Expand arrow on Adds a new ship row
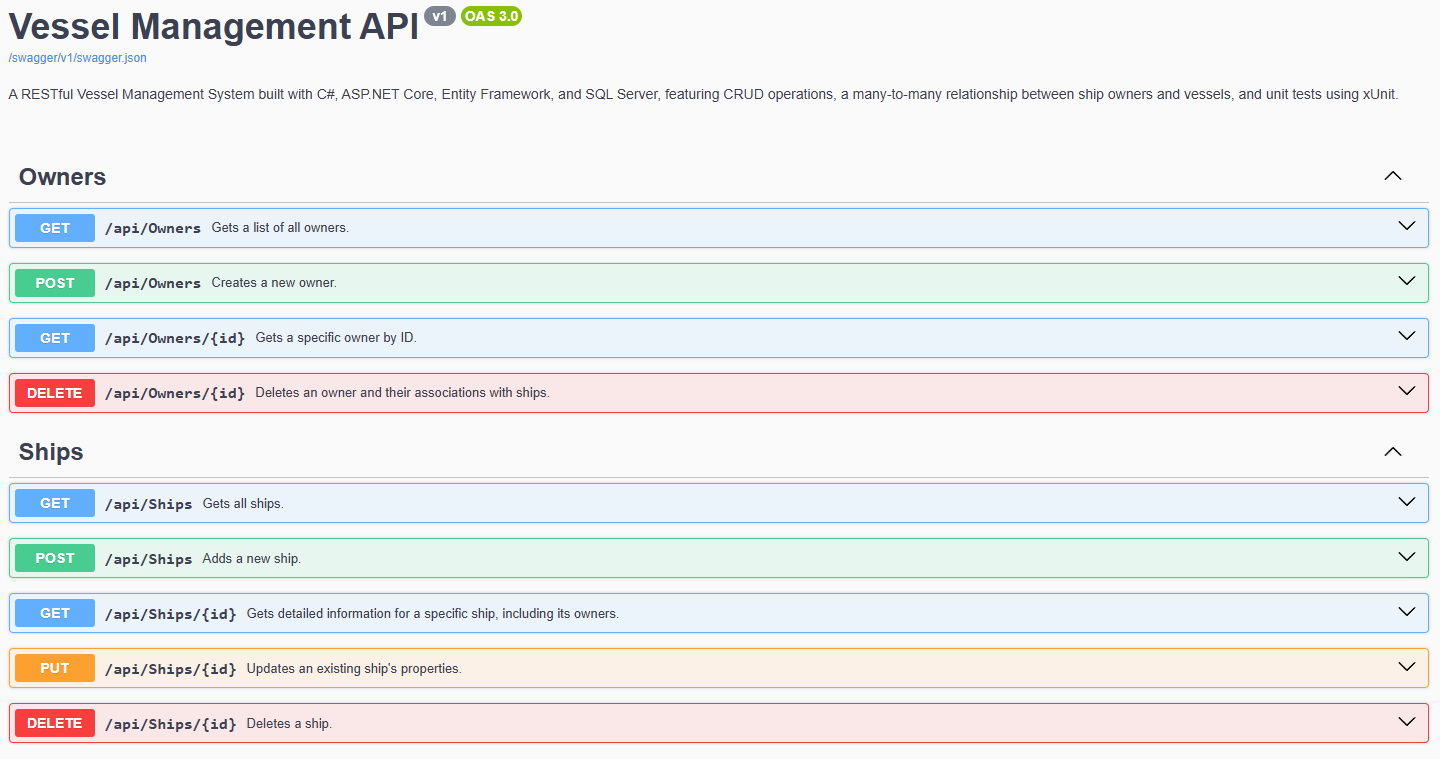This screenshot has height=759, width=1440. pyautogui.click(x=1407, y=556)
